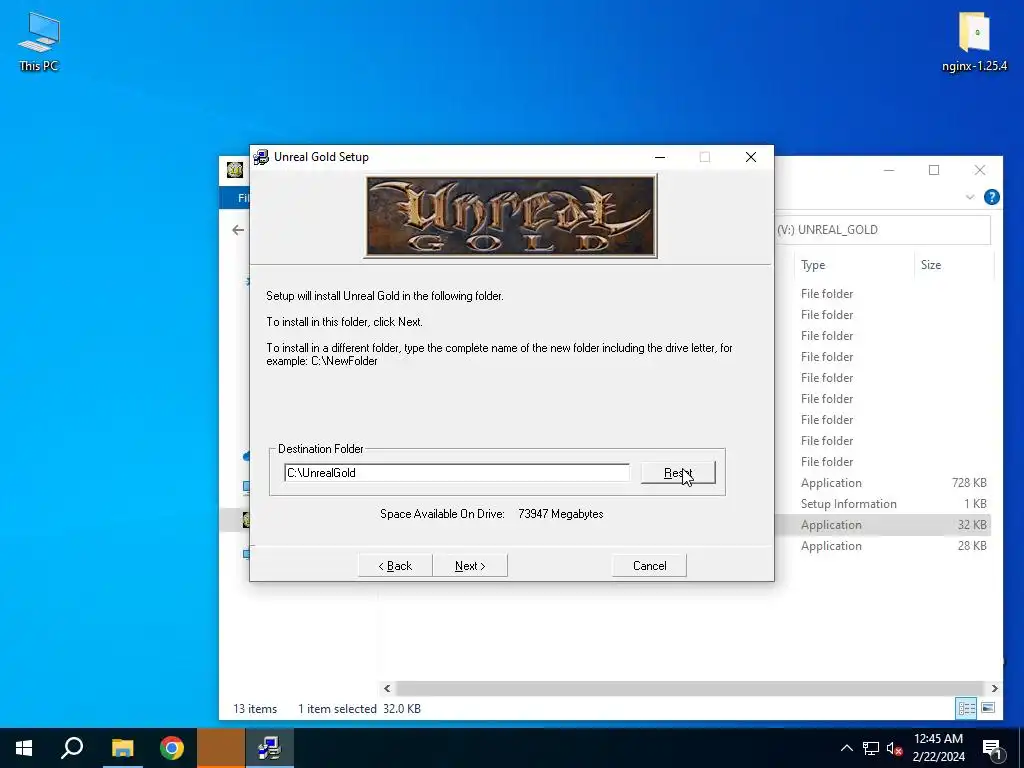Viewport: 1024px width, 768px height.
Task: Launch Google Chrome from taskbar
Action: 172,748
